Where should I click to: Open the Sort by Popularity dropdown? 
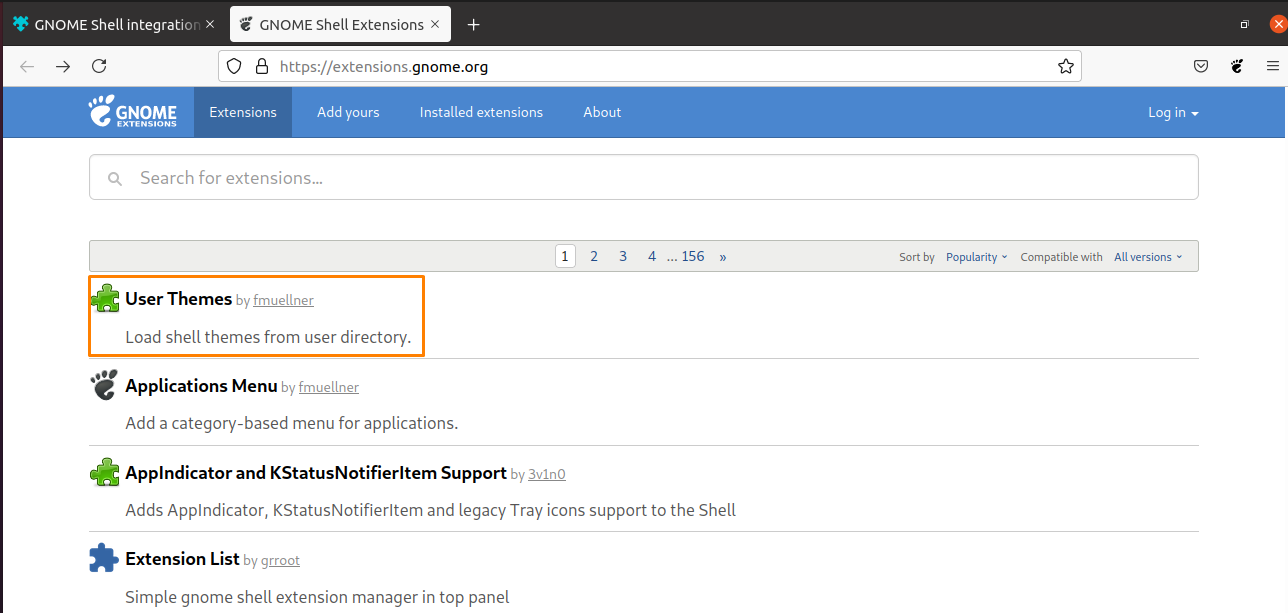(977, 257)
